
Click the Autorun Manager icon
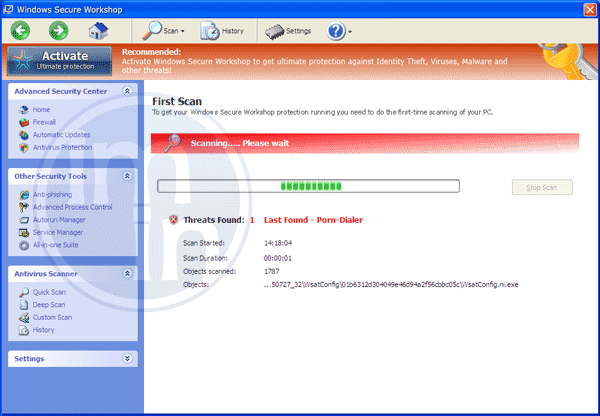coord(24,220)
